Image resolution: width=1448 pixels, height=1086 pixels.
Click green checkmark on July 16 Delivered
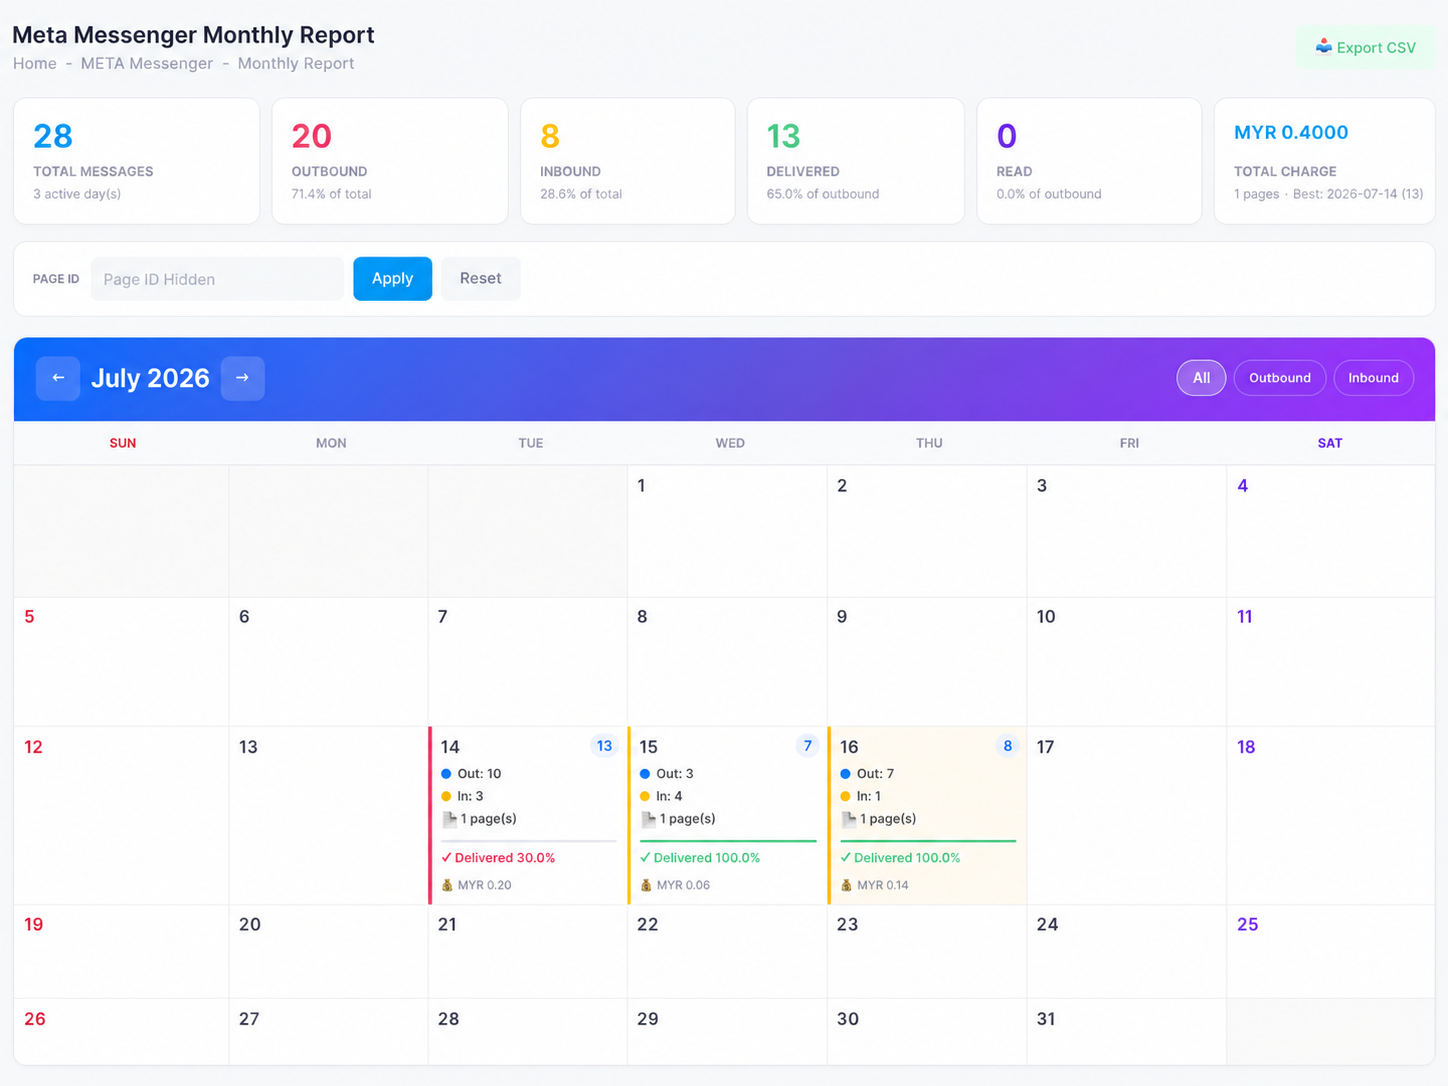click(x=845, y=858)
